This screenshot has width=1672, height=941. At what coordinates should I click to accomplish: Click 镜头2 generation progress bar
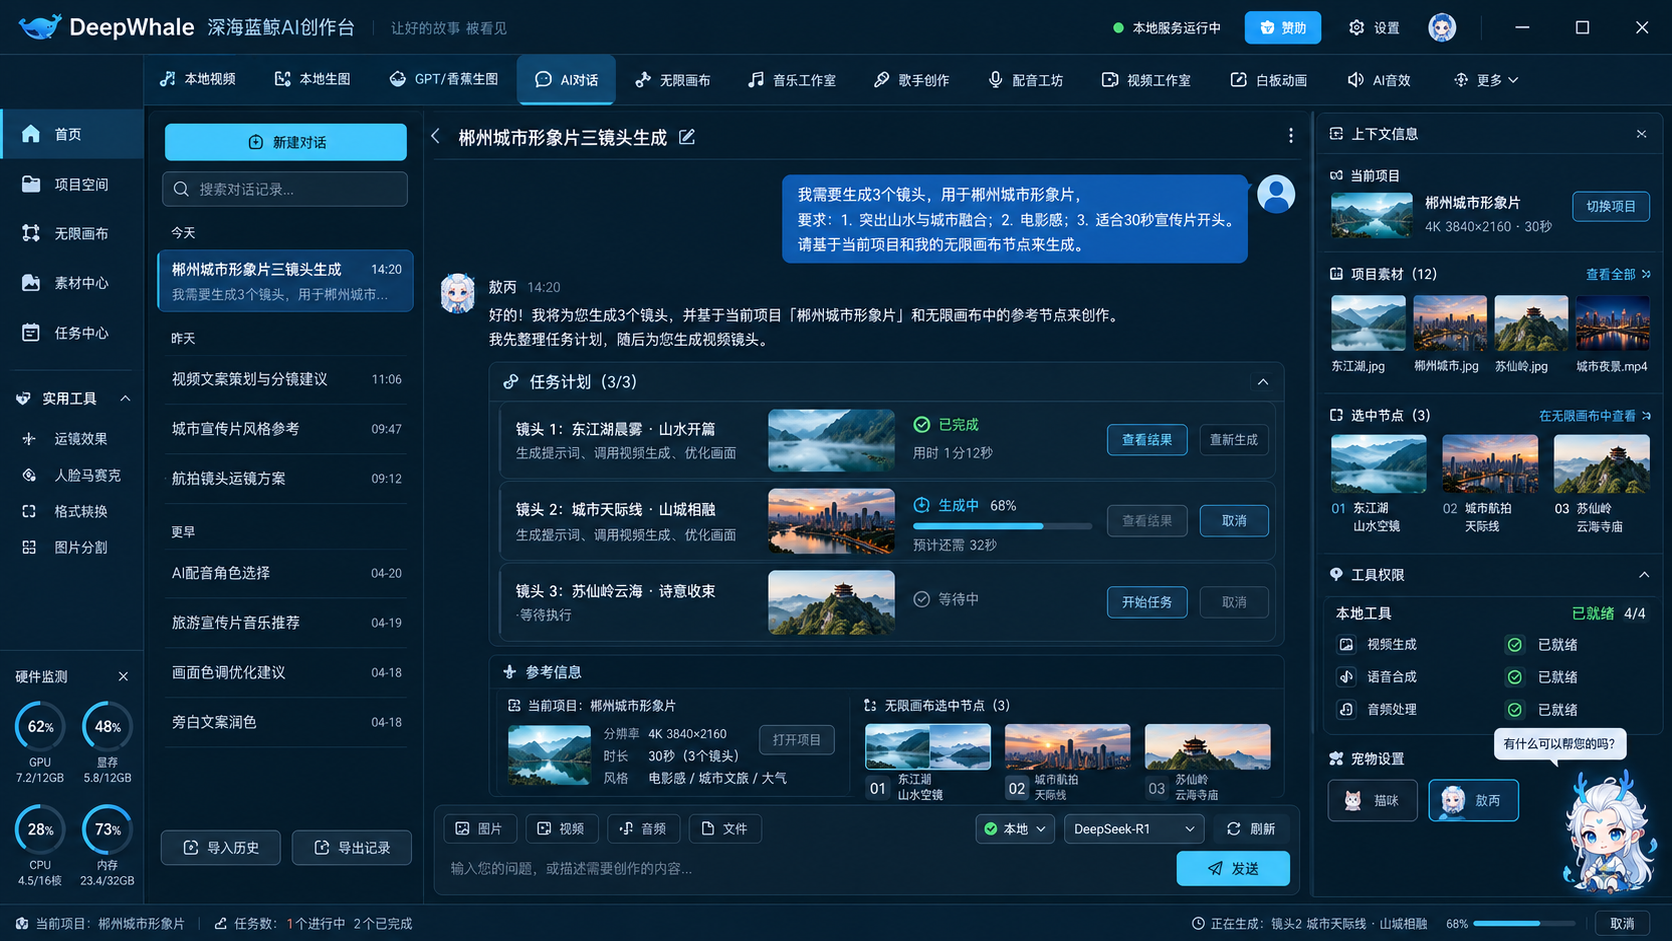[x=1002, y=526]
